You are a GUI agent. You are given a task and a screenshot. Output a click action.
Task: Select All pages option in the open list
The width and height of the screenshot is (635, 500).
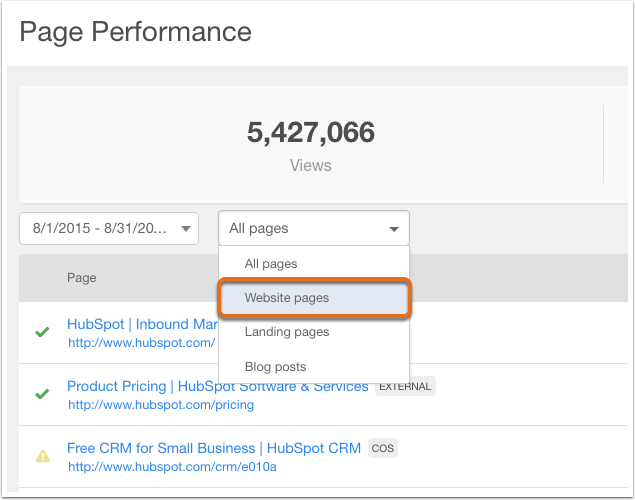click(271, 264)
